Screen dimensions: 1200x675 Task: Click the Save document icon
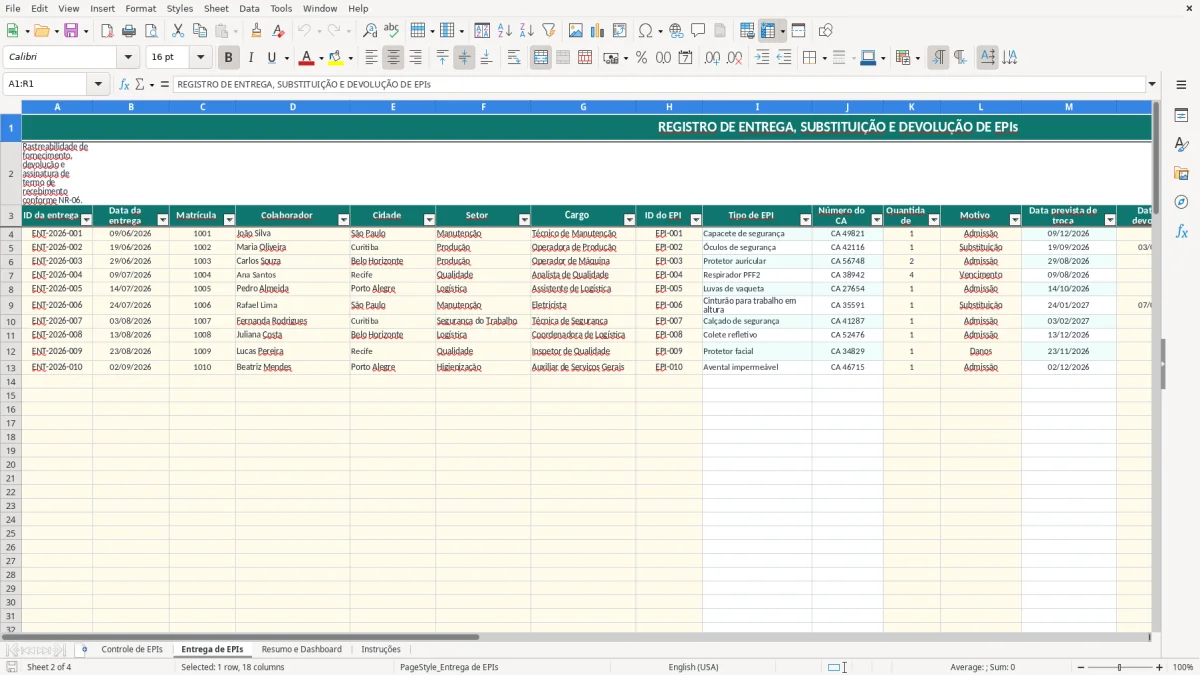[71, 31]
